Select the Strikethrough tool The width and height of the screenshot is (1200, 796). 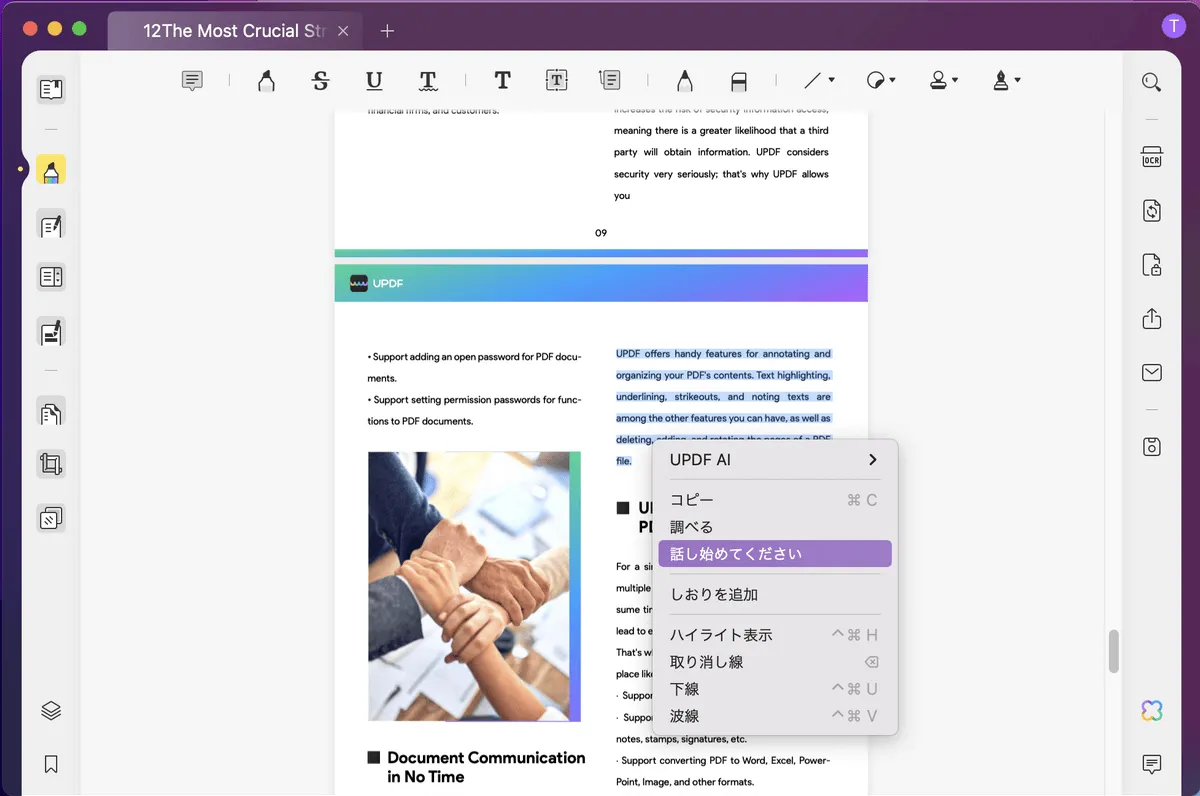pyautogui.click(x=320, y=81)
